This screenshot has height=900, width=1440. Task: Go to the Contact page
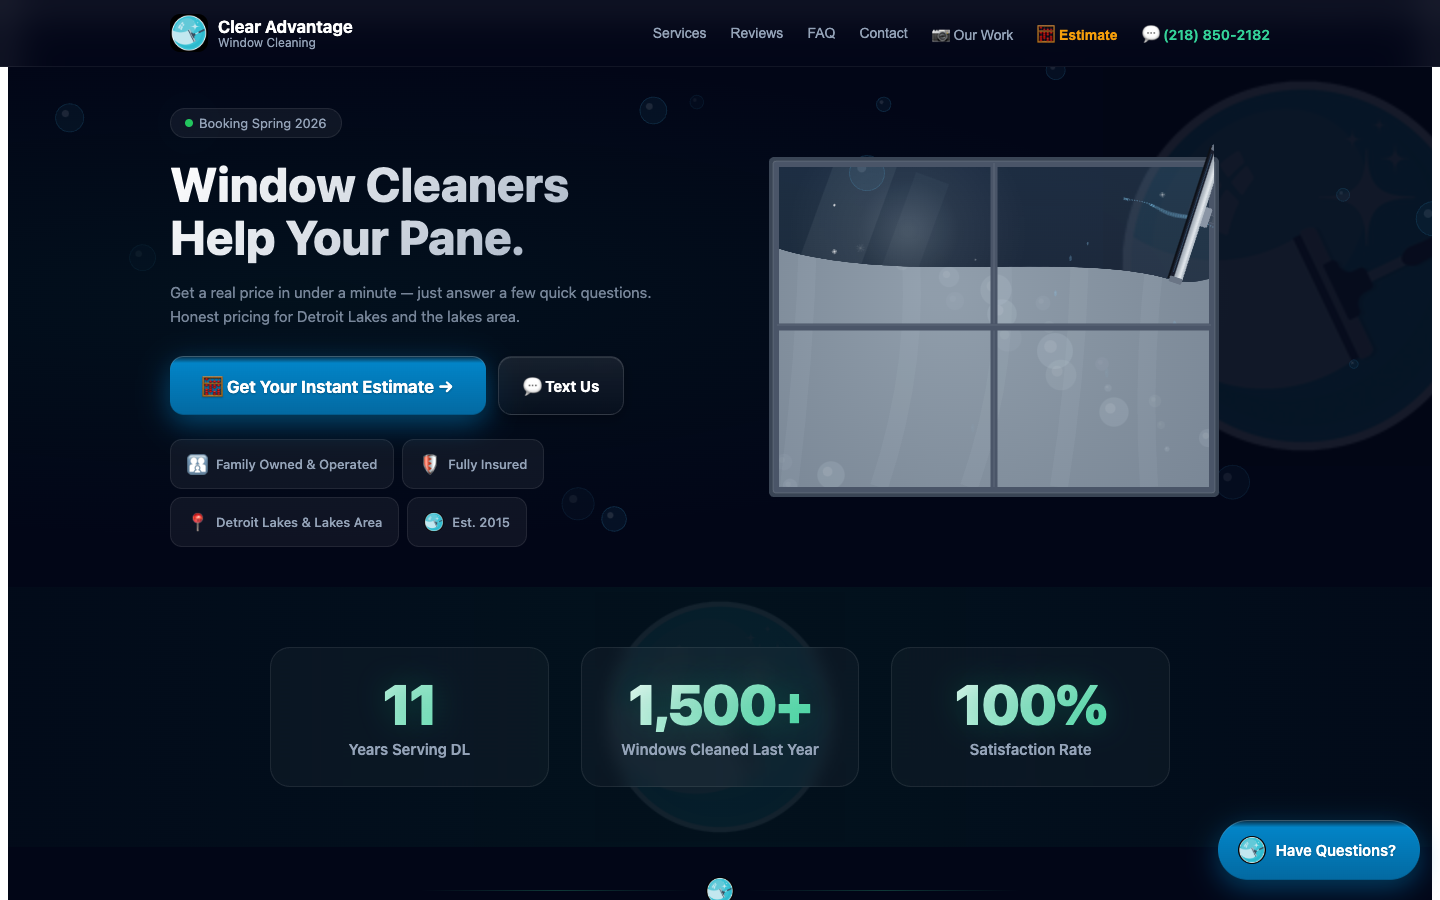click(x=883, y=33)
